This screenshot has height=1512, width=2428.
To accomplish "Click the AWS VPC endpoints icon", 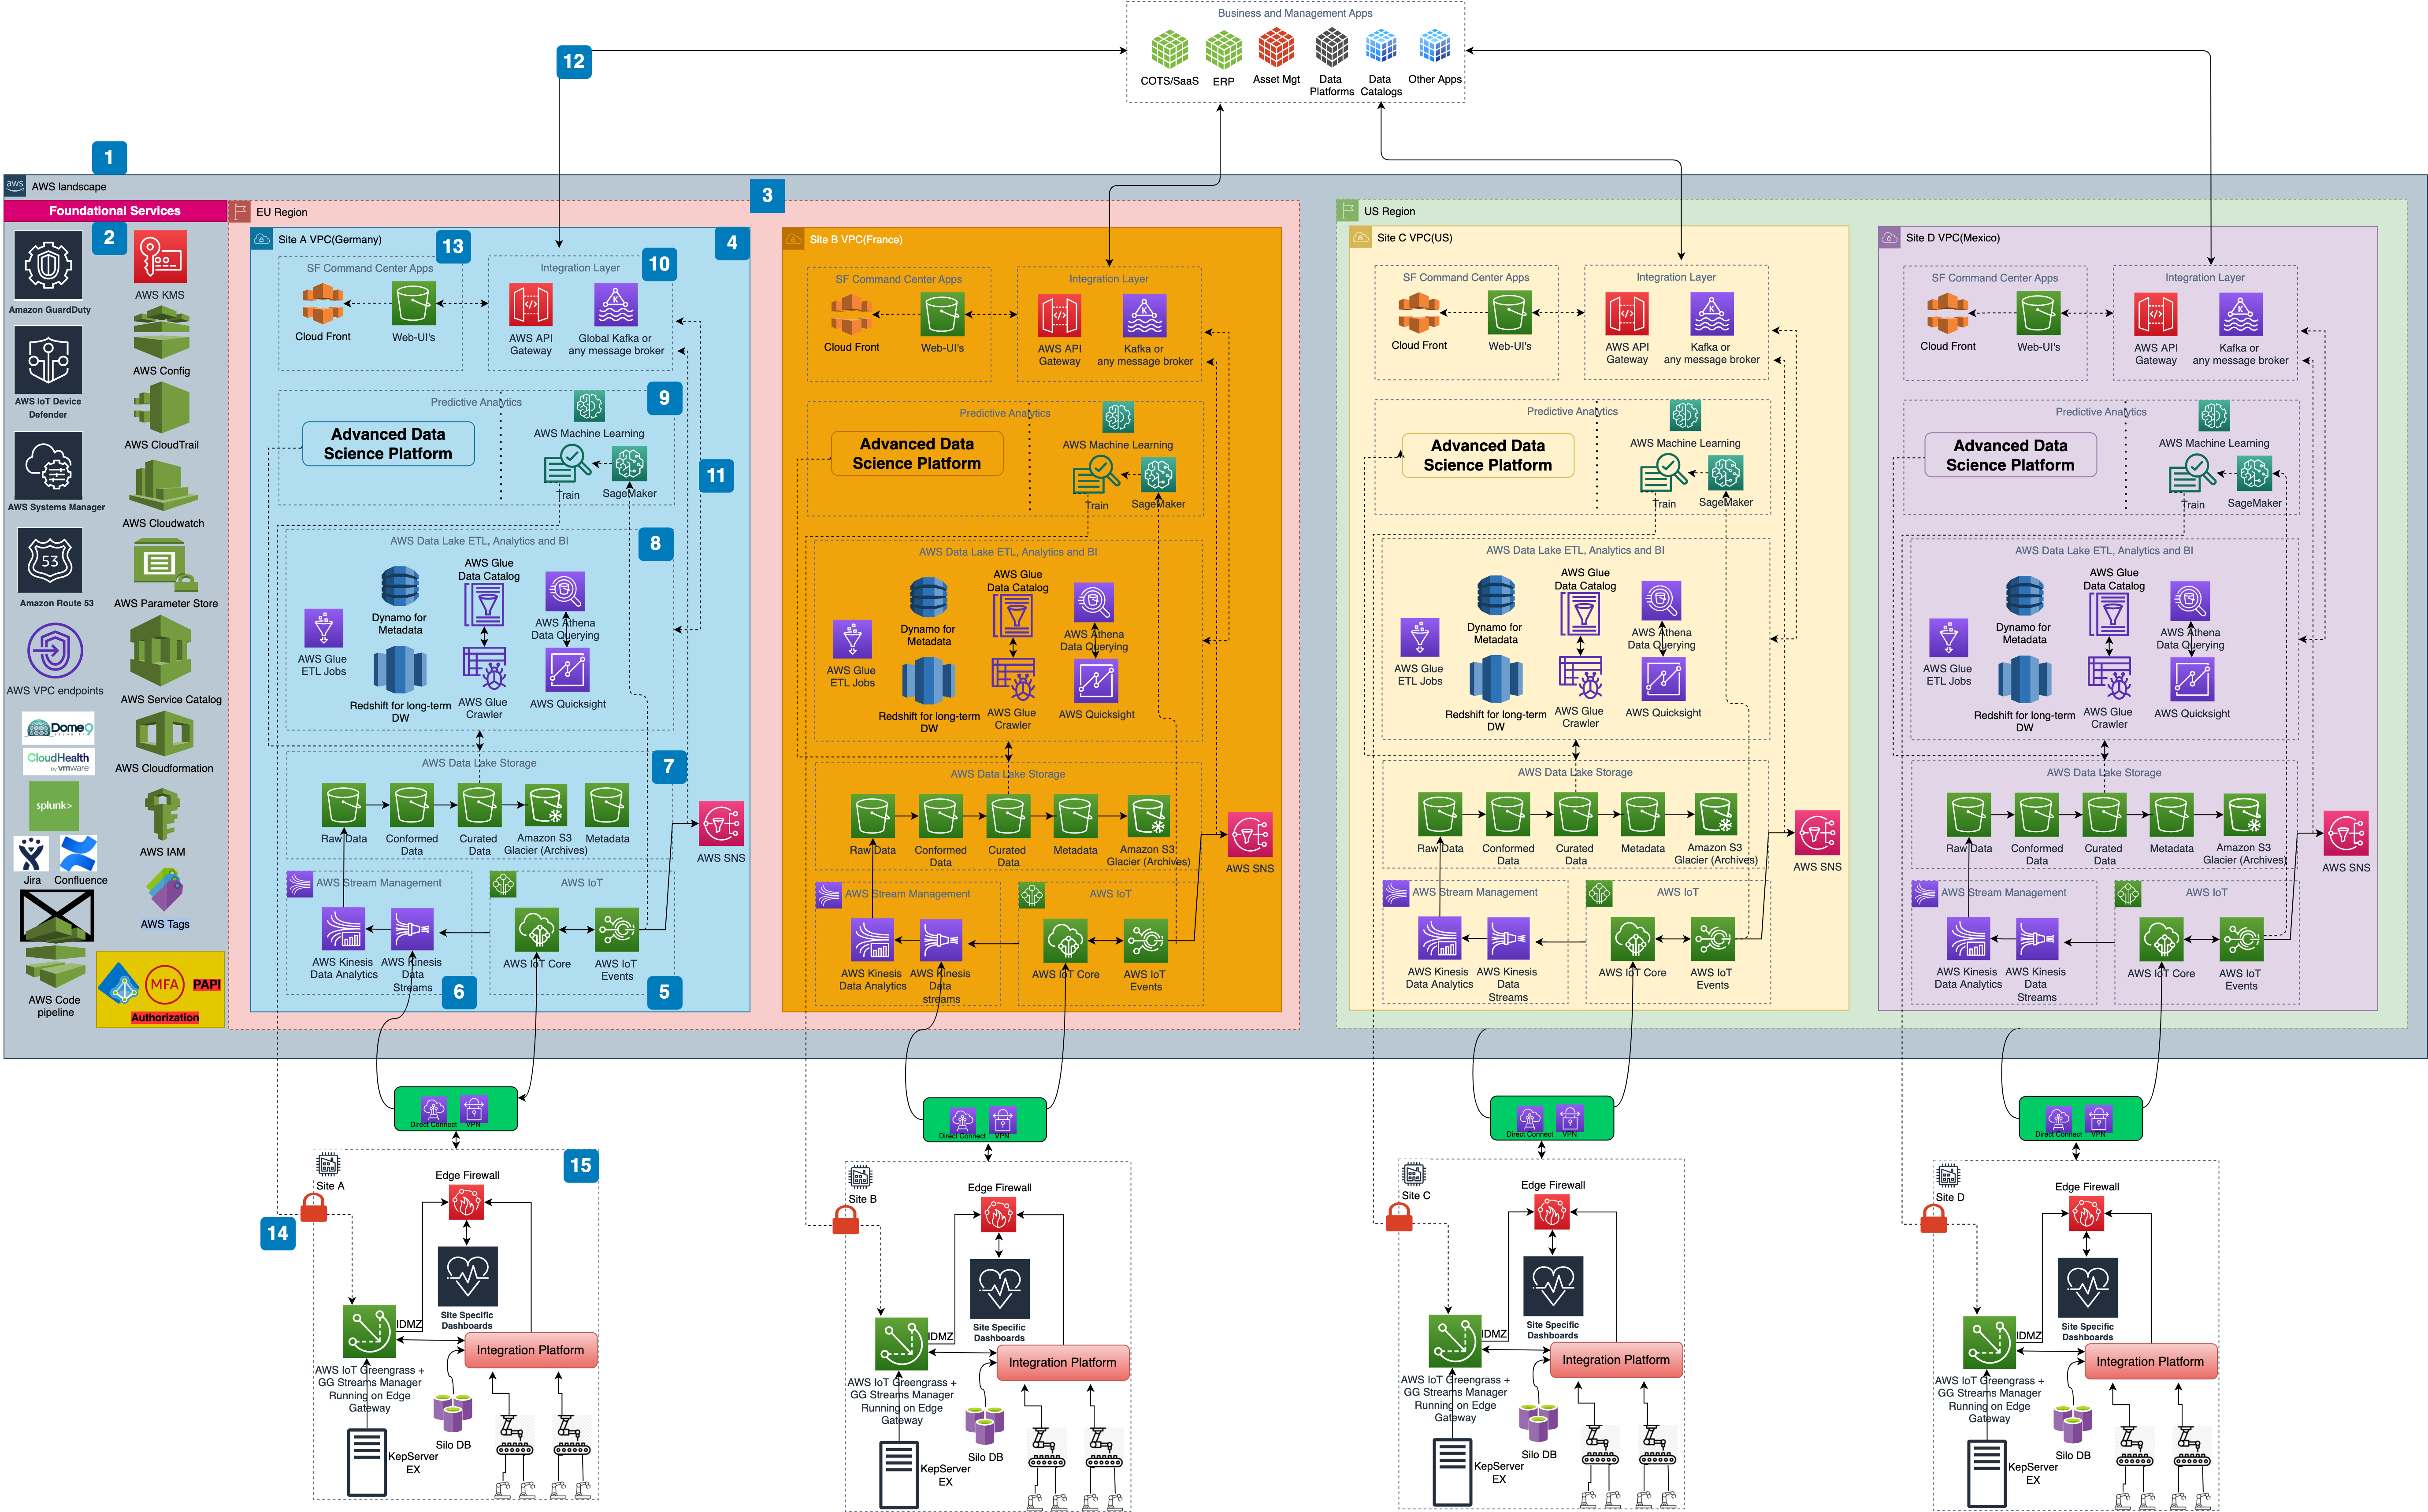I will tap(55, 651).
